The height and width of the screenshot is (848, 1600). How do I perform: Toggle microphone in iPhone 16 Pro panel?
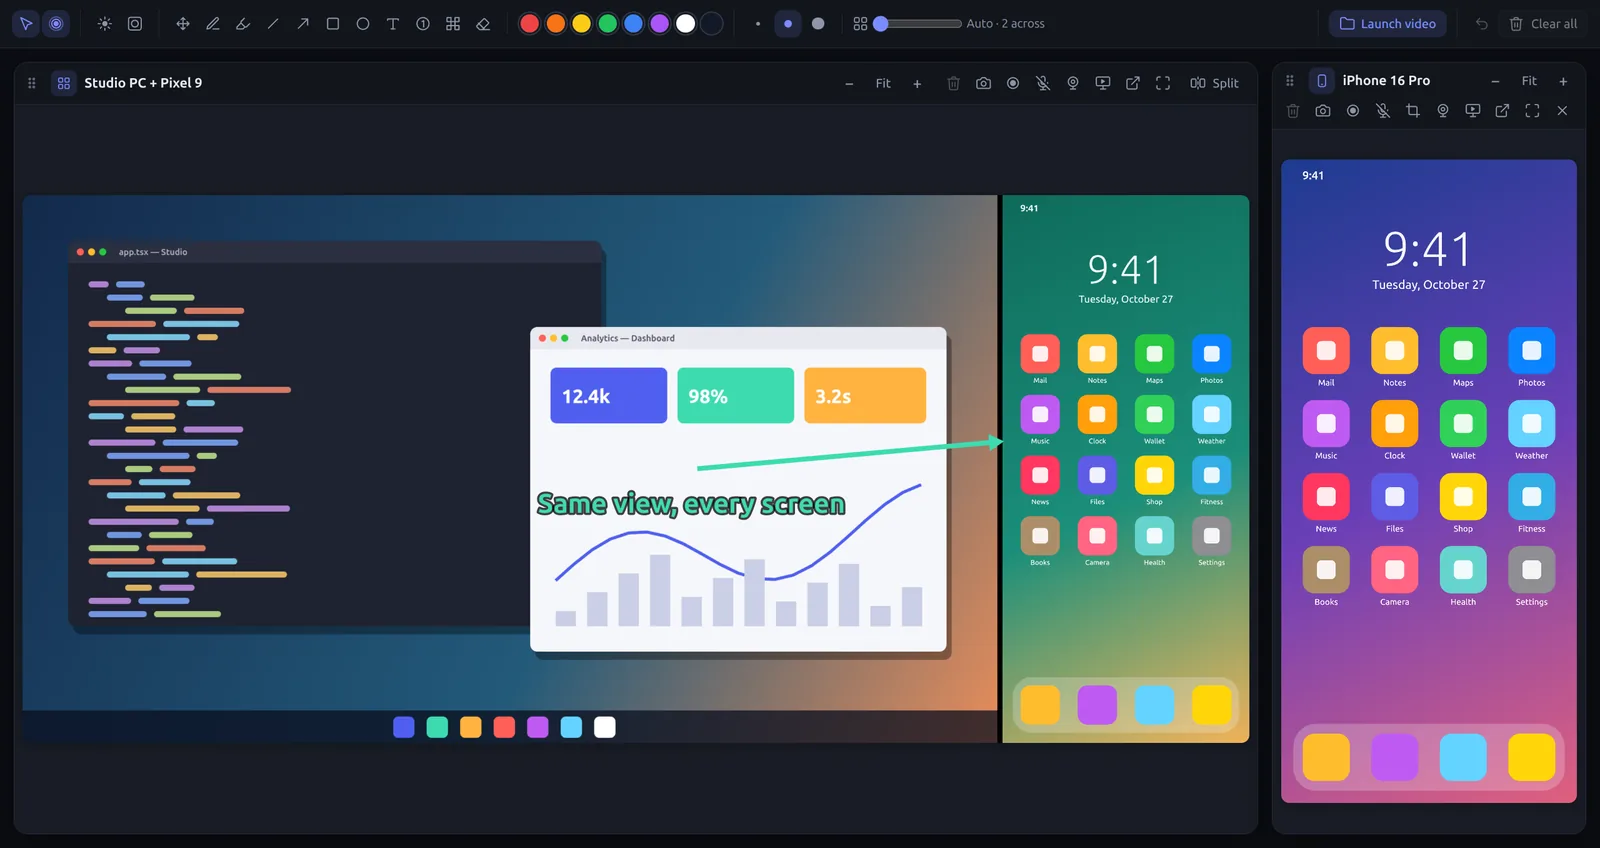tap(1383, 111)
